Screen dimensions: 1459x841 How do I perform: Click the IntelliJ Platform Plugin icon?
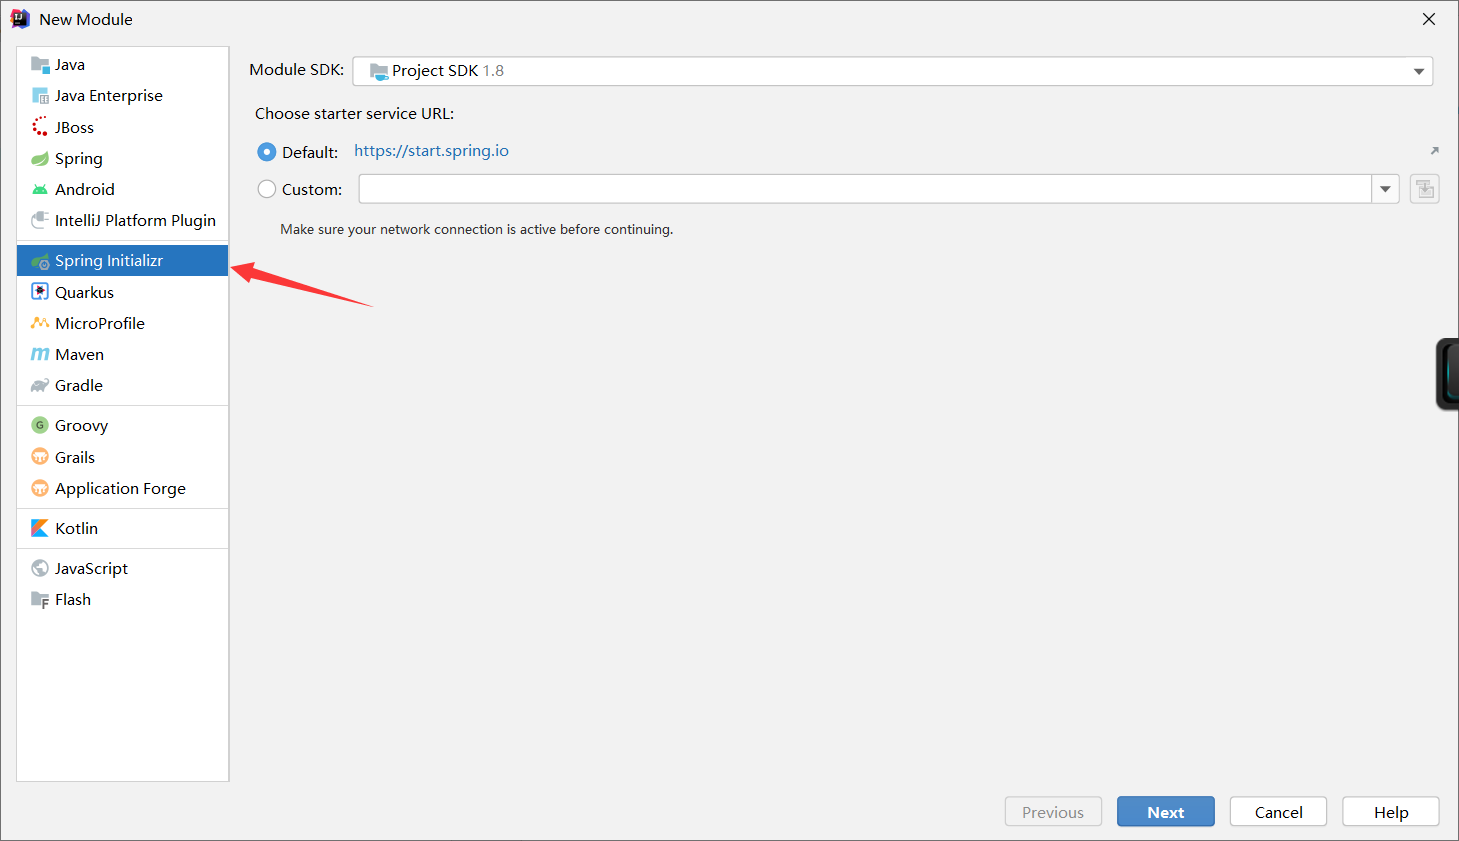(40, 220)
